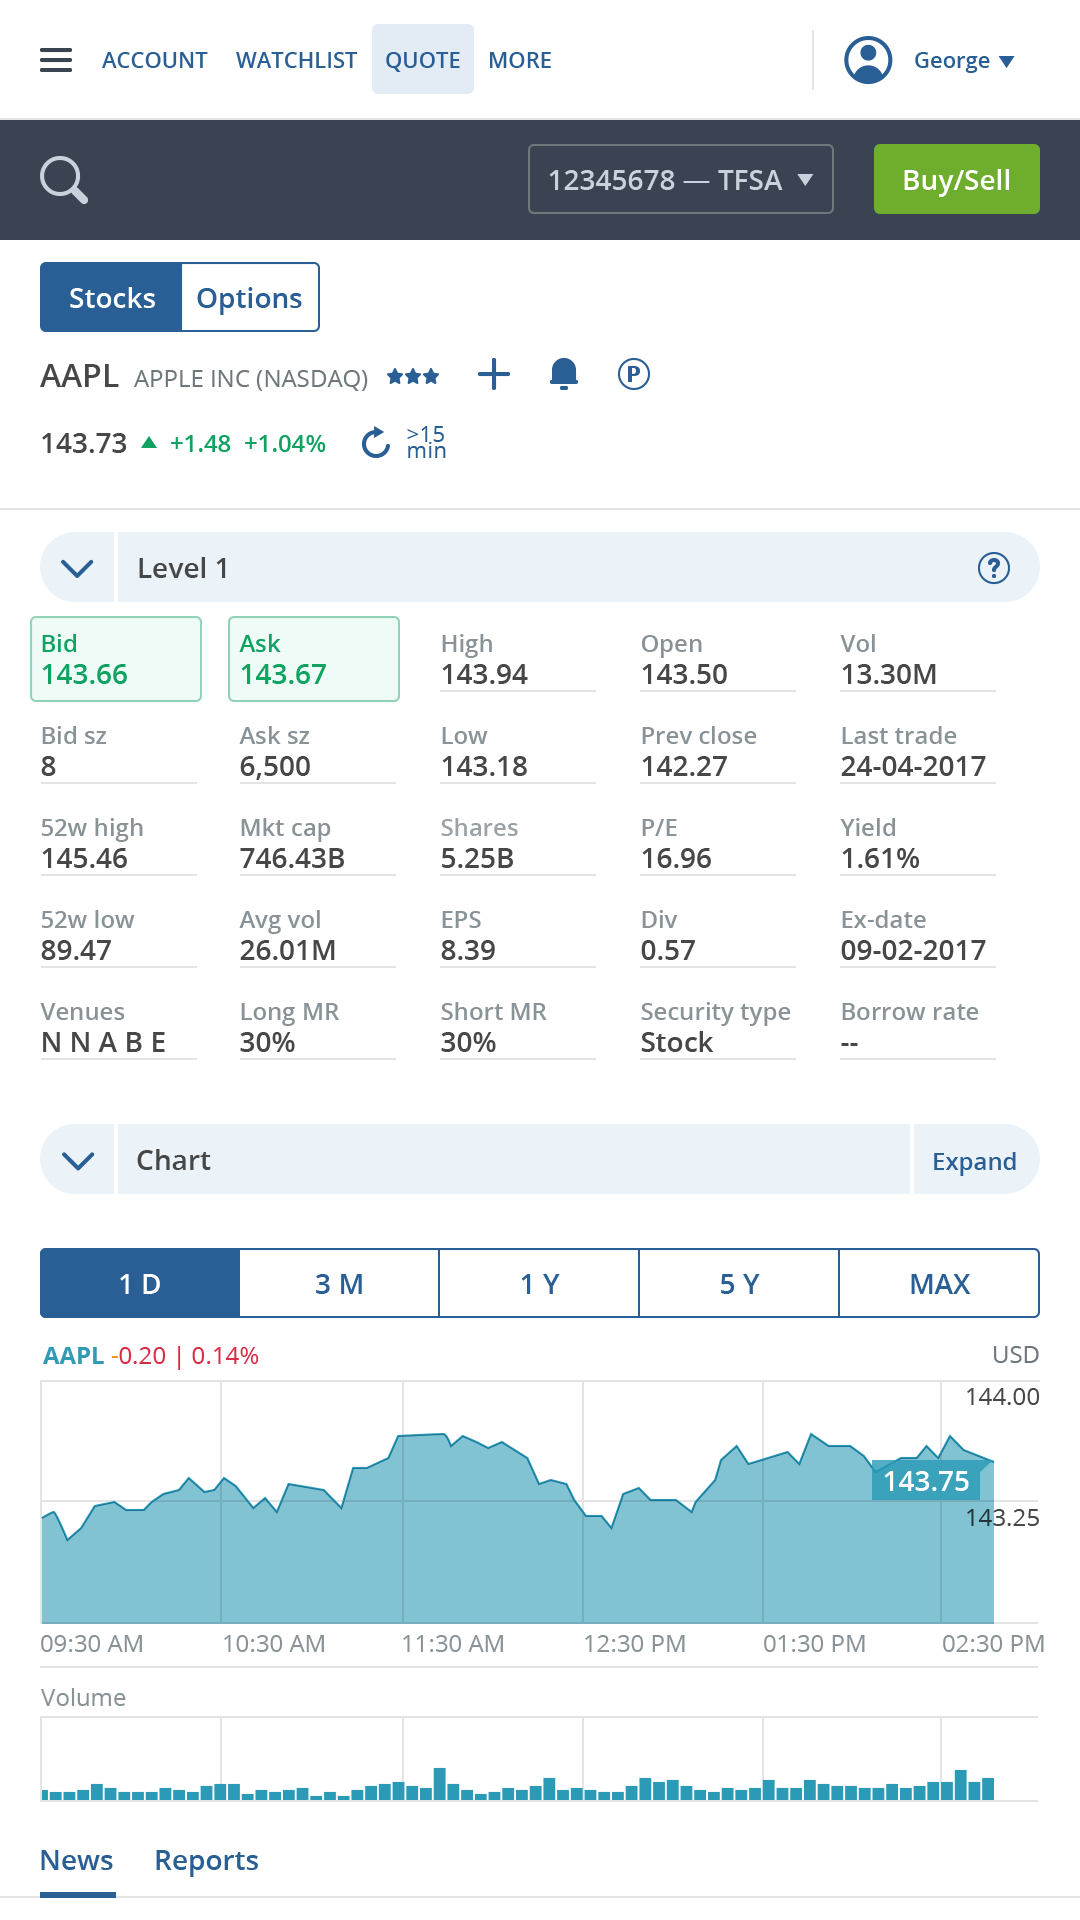Viewport: 1080px width, 1920px height.
Task: Collapse the Chart section
Action: [77, 1160]
